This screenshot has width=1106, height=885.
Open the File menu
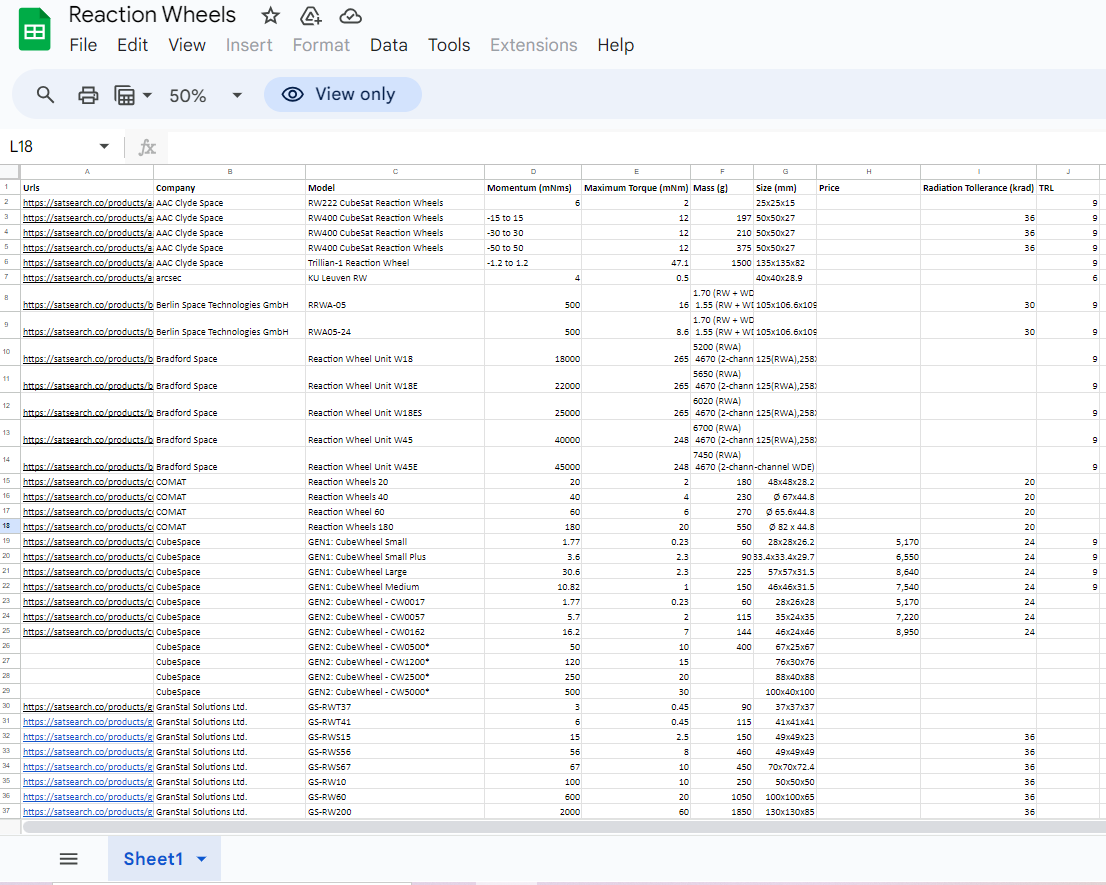click(83, 45)
